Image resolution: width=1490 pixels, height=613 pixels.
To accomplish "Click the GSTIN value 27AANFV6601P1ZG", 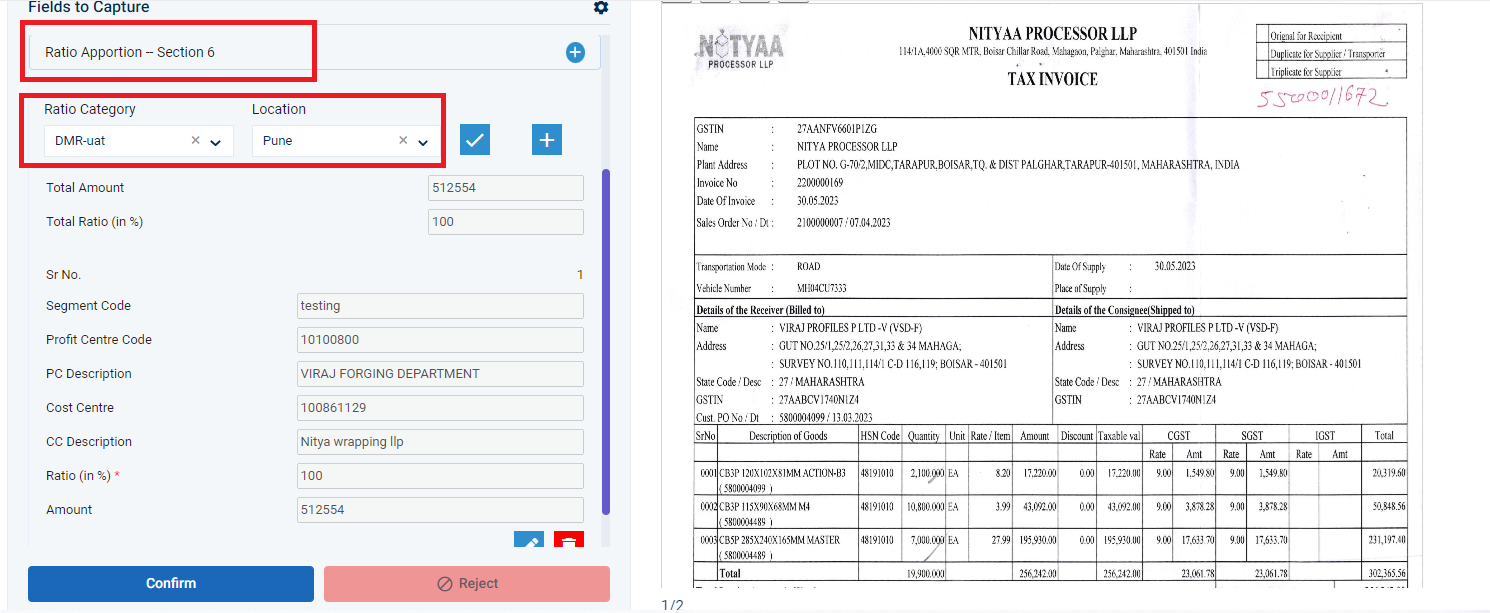I will (x=837, y=130).
